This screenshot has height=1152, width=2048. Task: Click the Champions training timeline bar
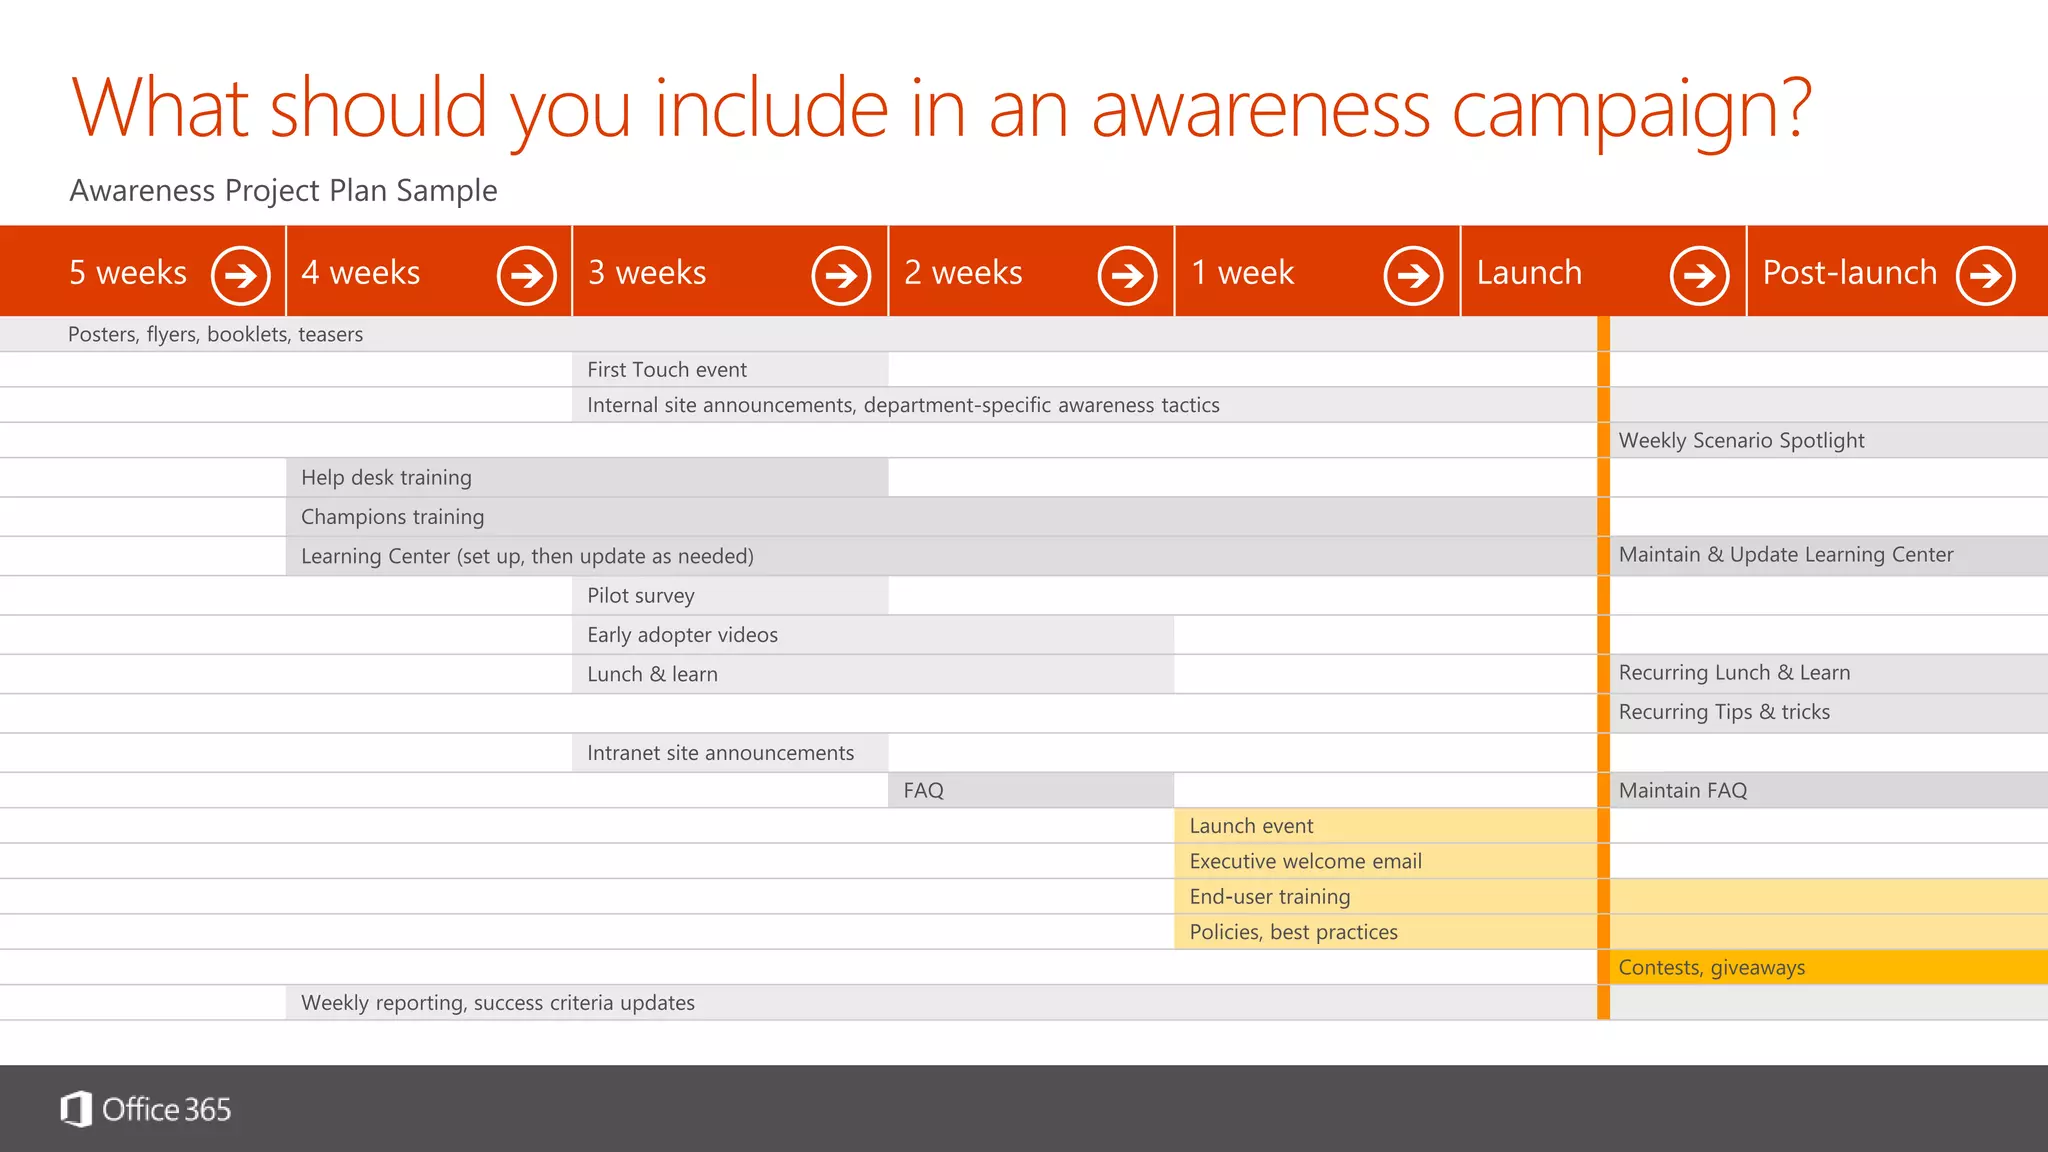[940, 517]
